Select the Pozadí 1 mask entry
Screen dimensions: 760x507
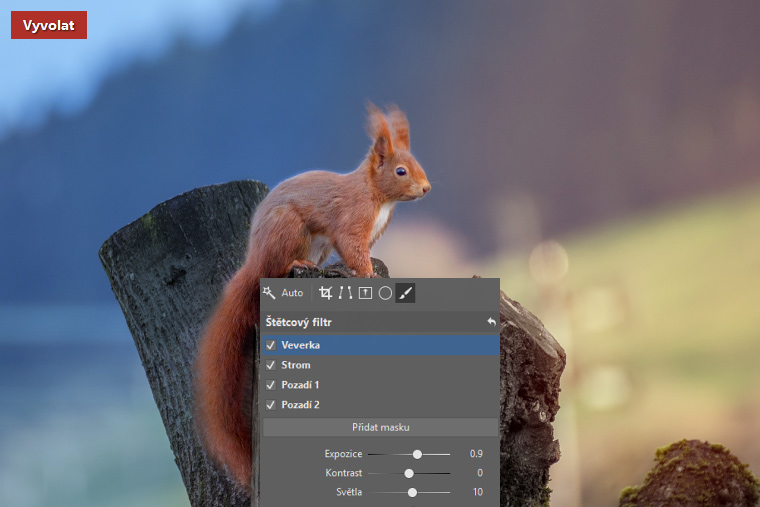(x=300, y=385)
